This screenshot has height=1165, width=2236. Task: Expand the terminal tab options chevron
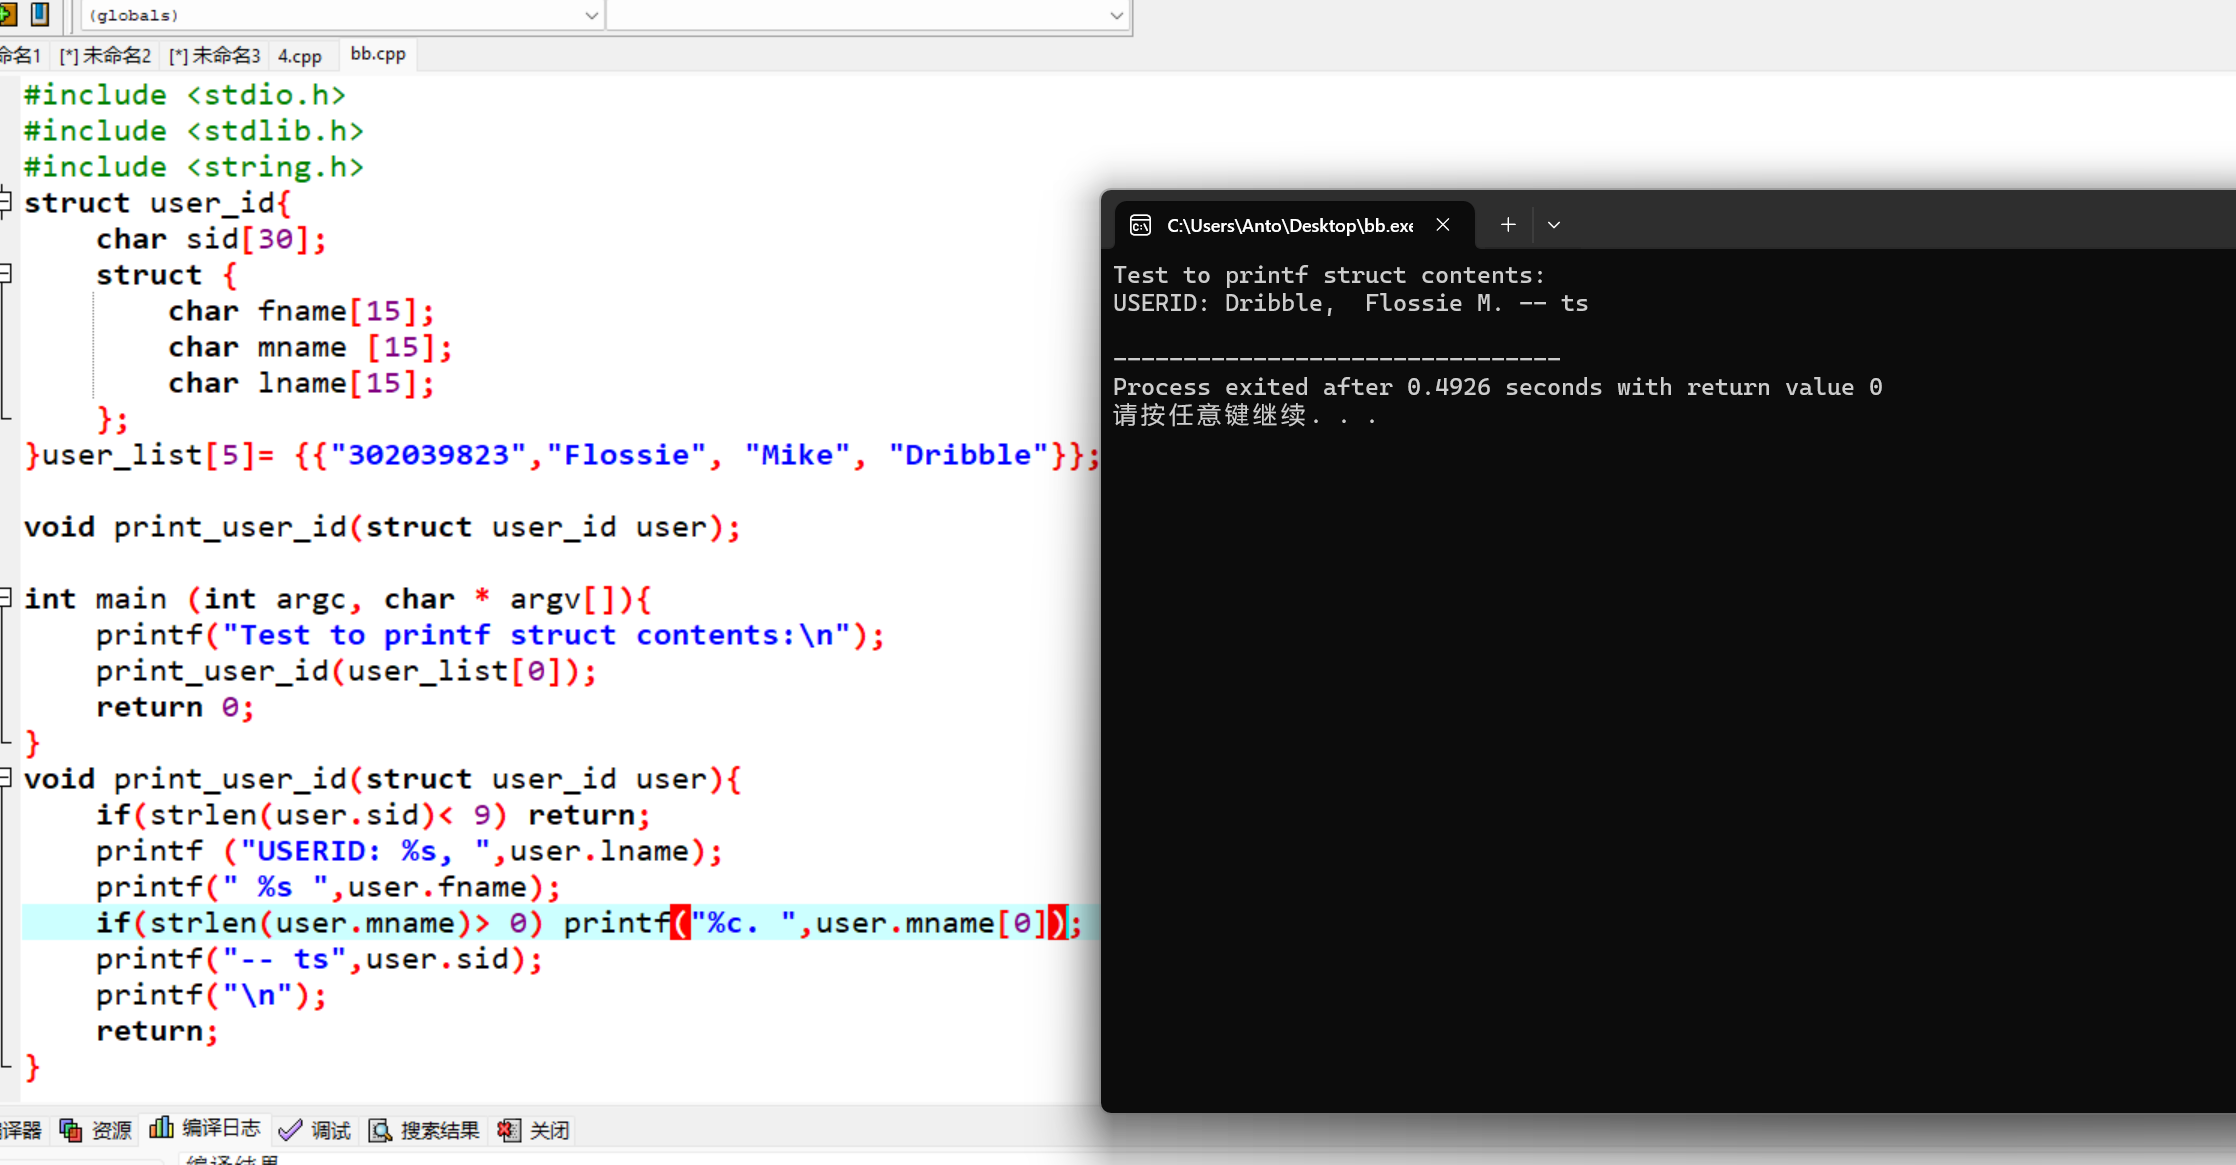(x=1554, y=225)
